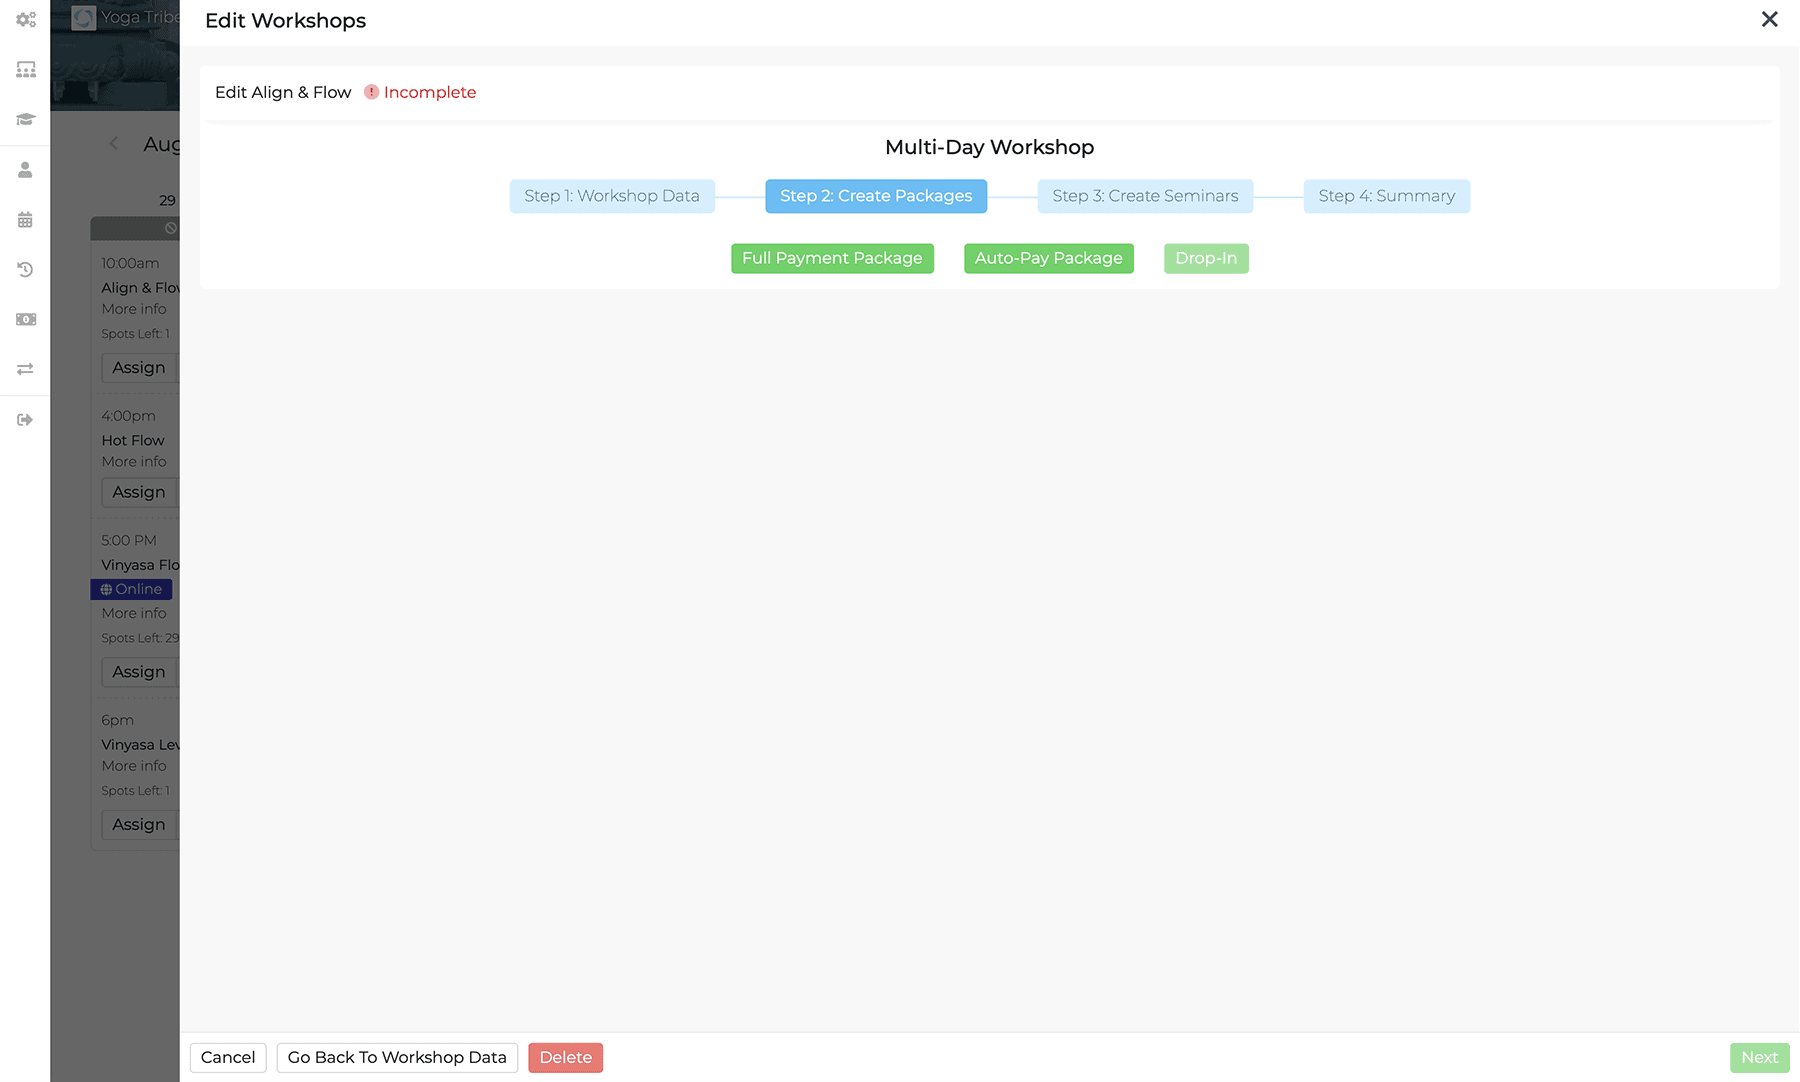Click the 'Edit Workshops' dialog title
The height and width of the screenshot is (1082, 1800).
285,21
